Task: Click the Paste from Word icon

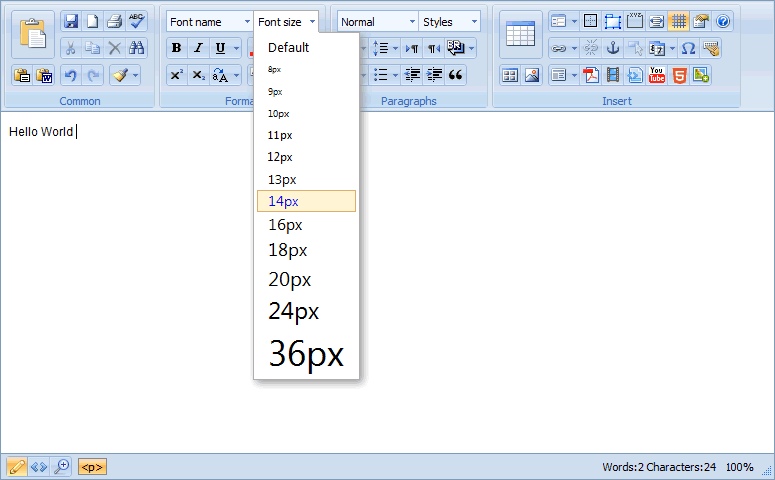Action: click(44, 75)
